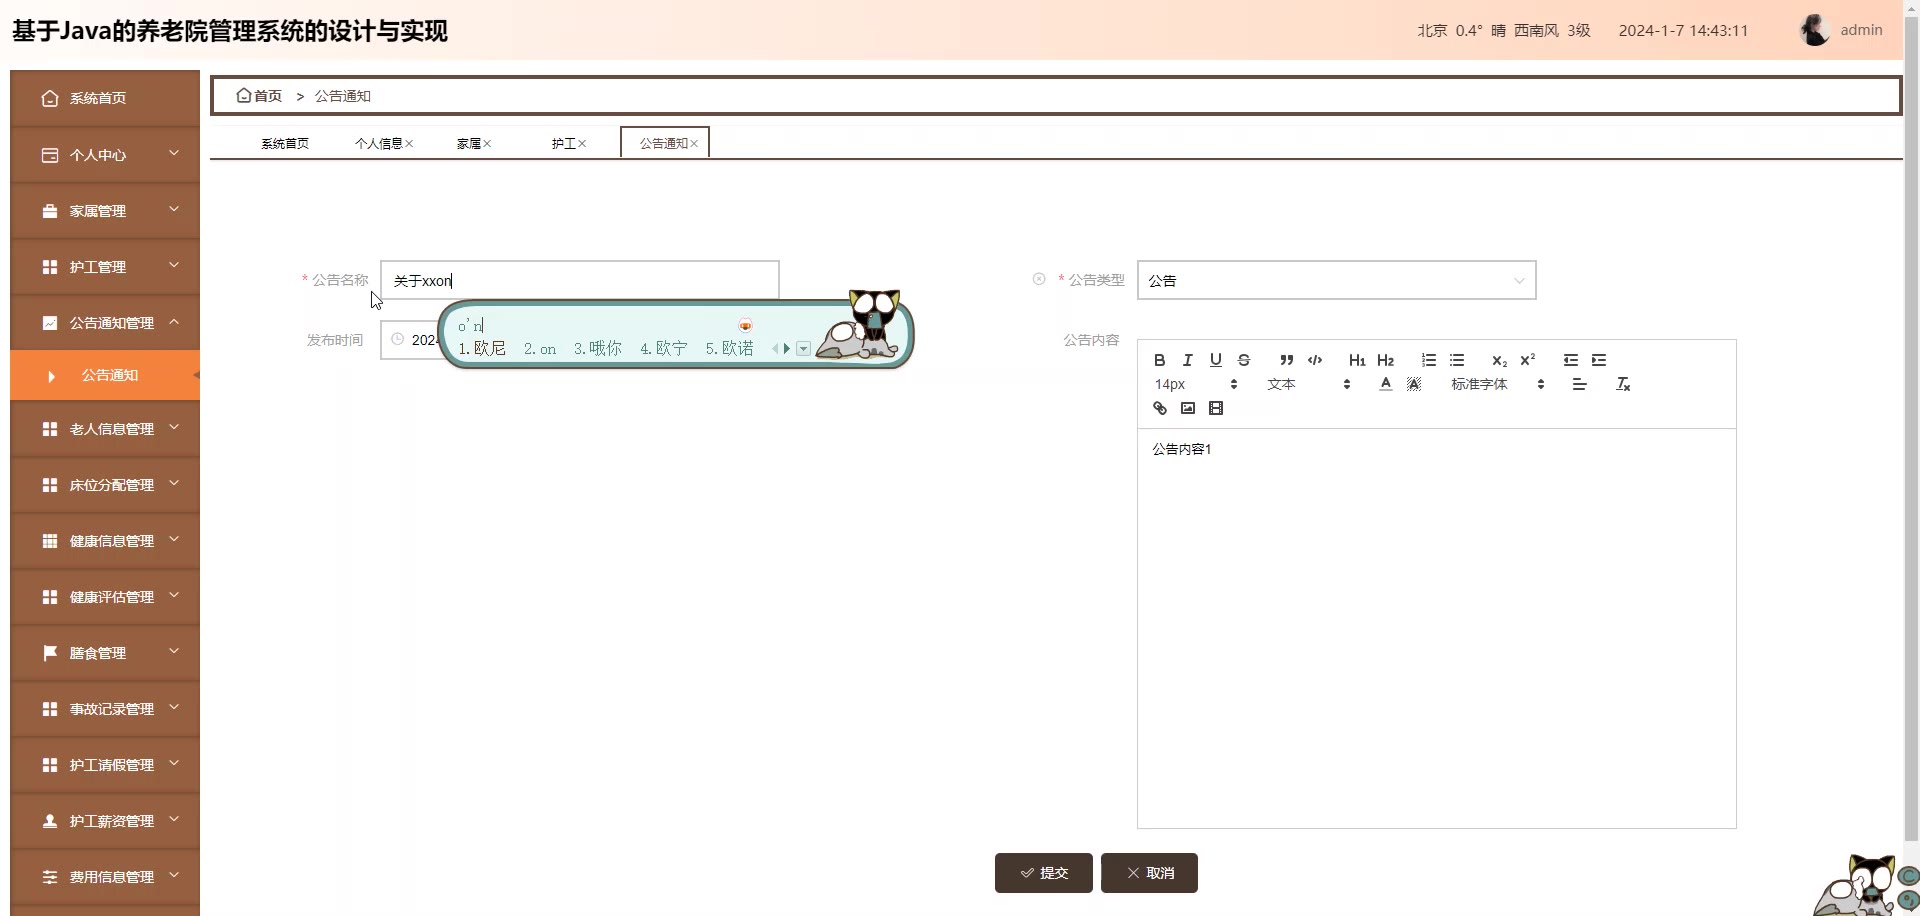This screenshot has width=1920, height=916.
Task: Expand the 床位分配管理 sidebar menu
Action: tap(105, 485)
